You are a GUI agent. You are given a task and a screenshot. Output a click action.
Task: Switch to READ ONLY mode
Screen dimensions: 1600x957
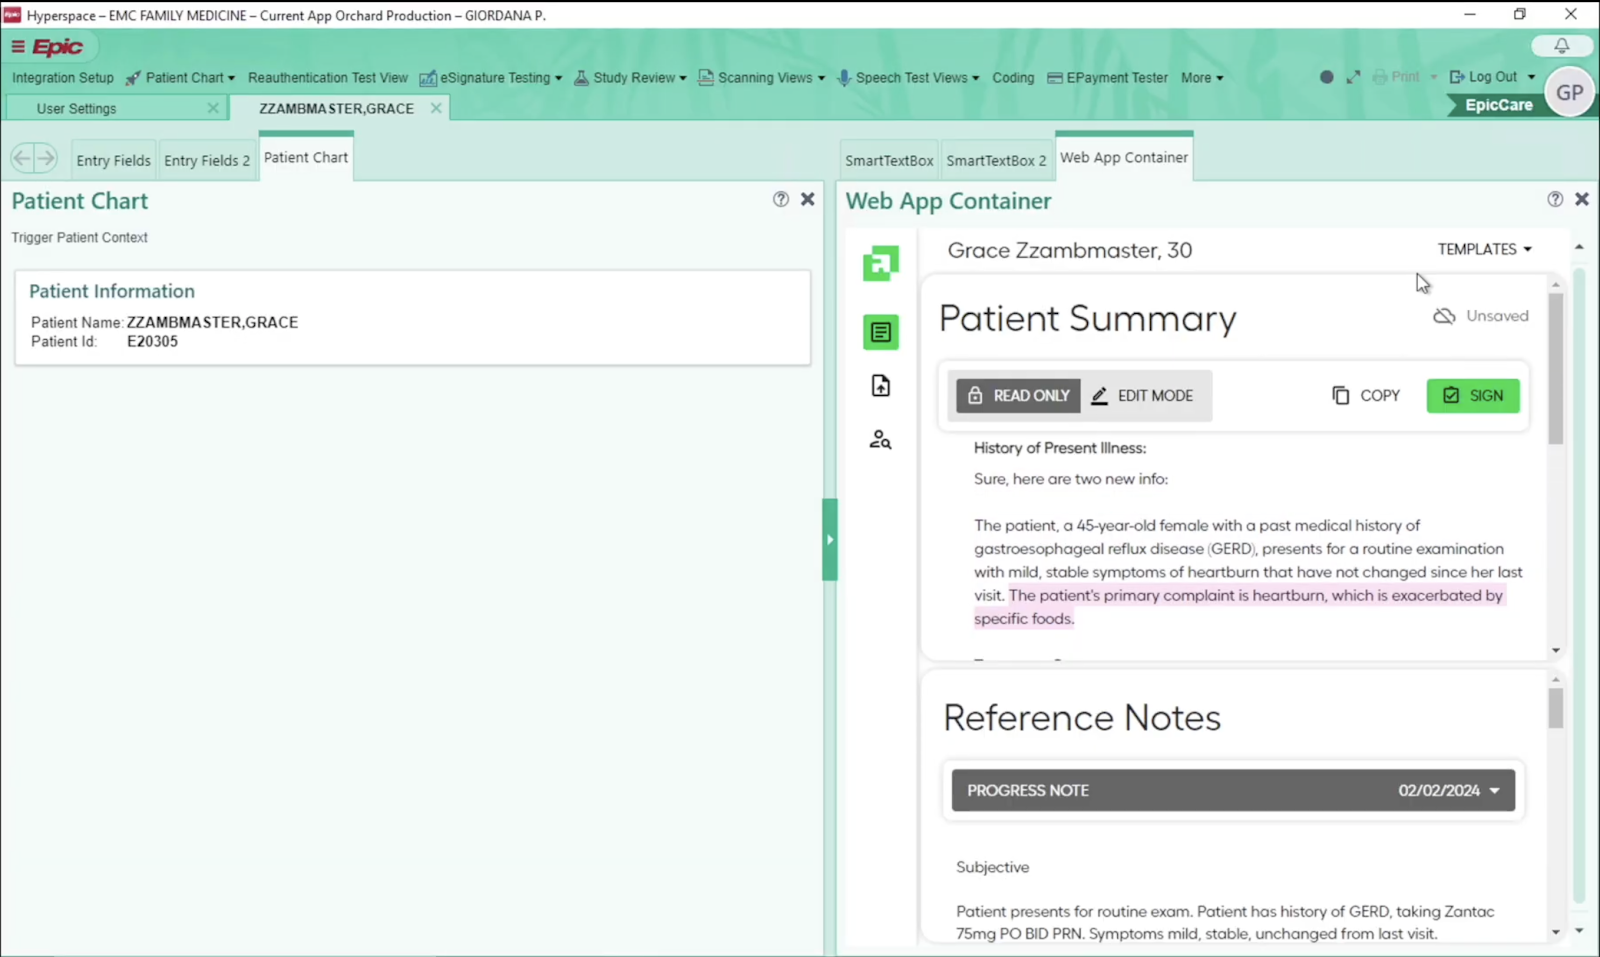(x=1018, y=396)
